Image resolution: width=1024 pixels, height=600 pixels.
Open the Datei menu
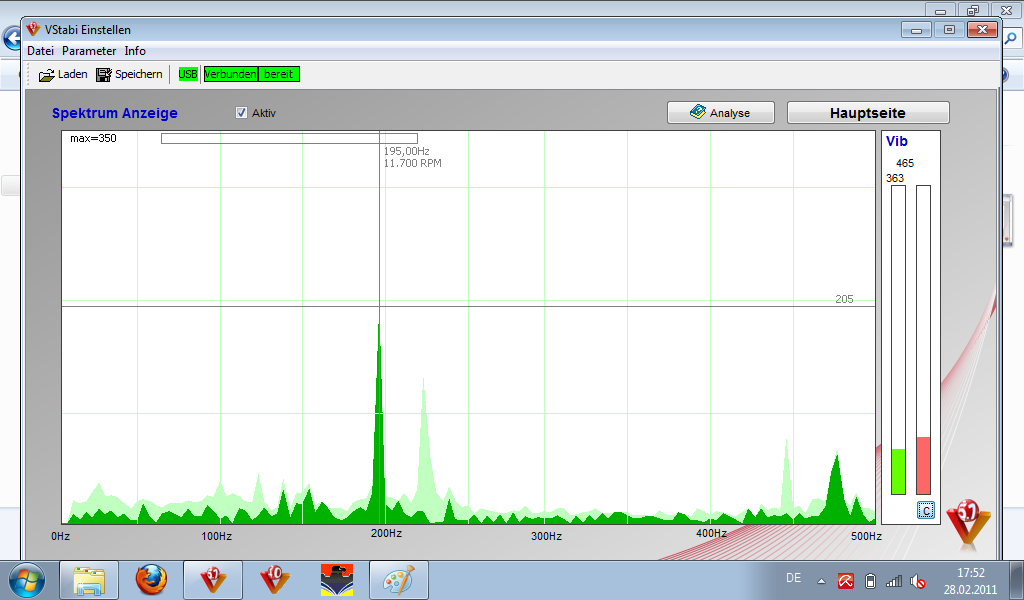tap(40, 51)
